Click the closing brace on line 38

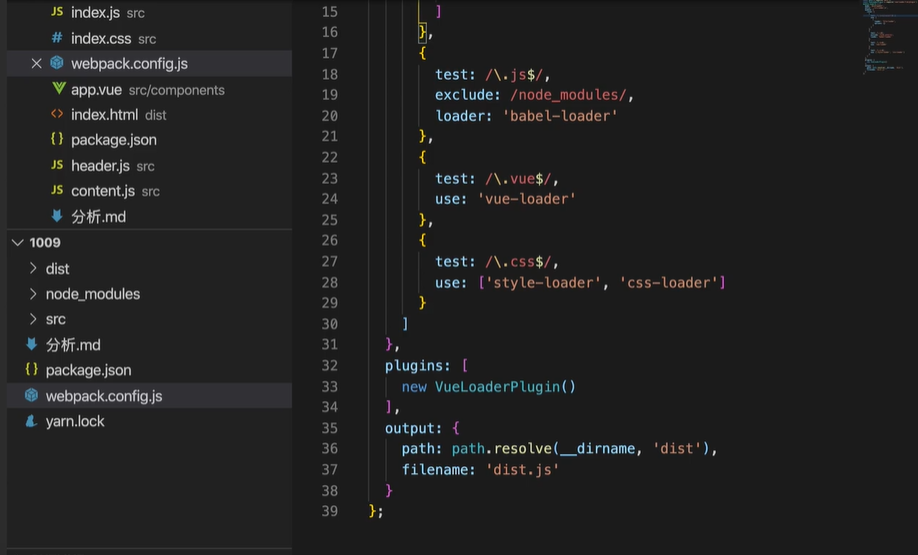point(389,491)
